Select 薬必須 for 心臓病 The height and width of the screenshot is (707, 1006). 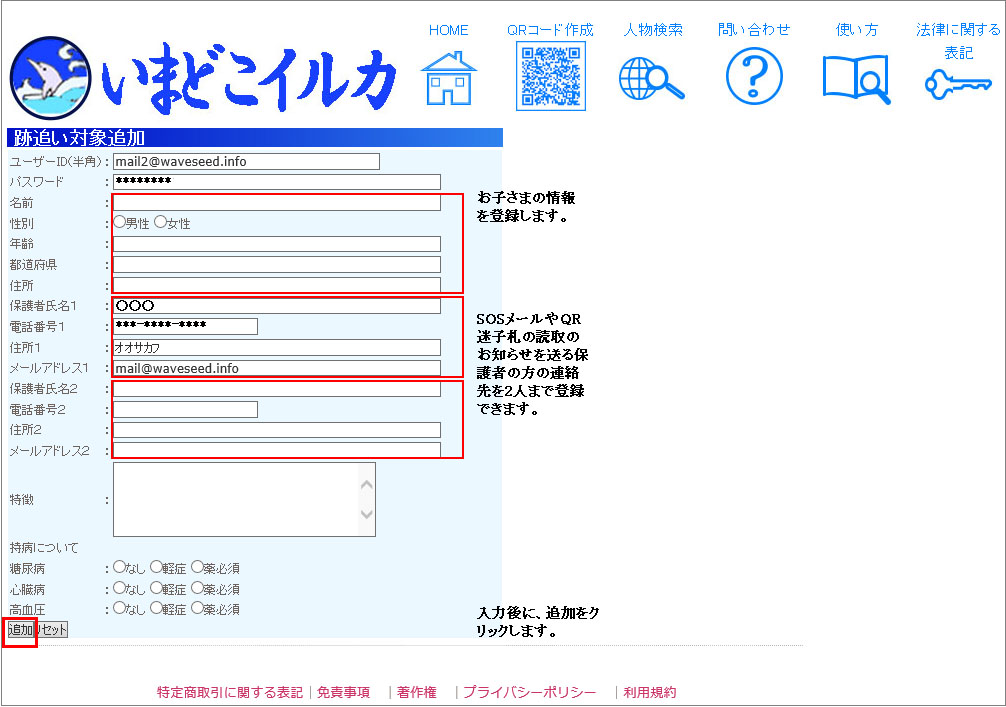(198, 588)
